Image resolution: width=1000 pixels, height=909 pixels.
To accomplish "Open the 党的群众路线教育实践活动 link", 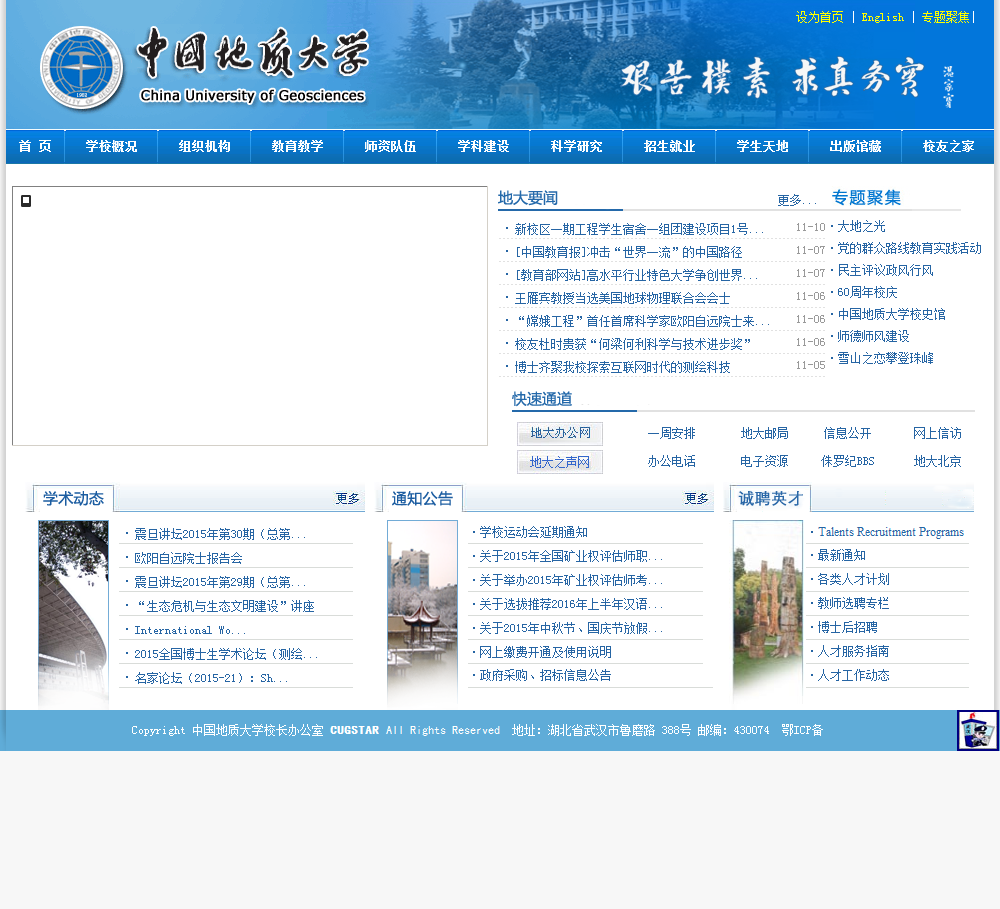I will coord(909,248).
